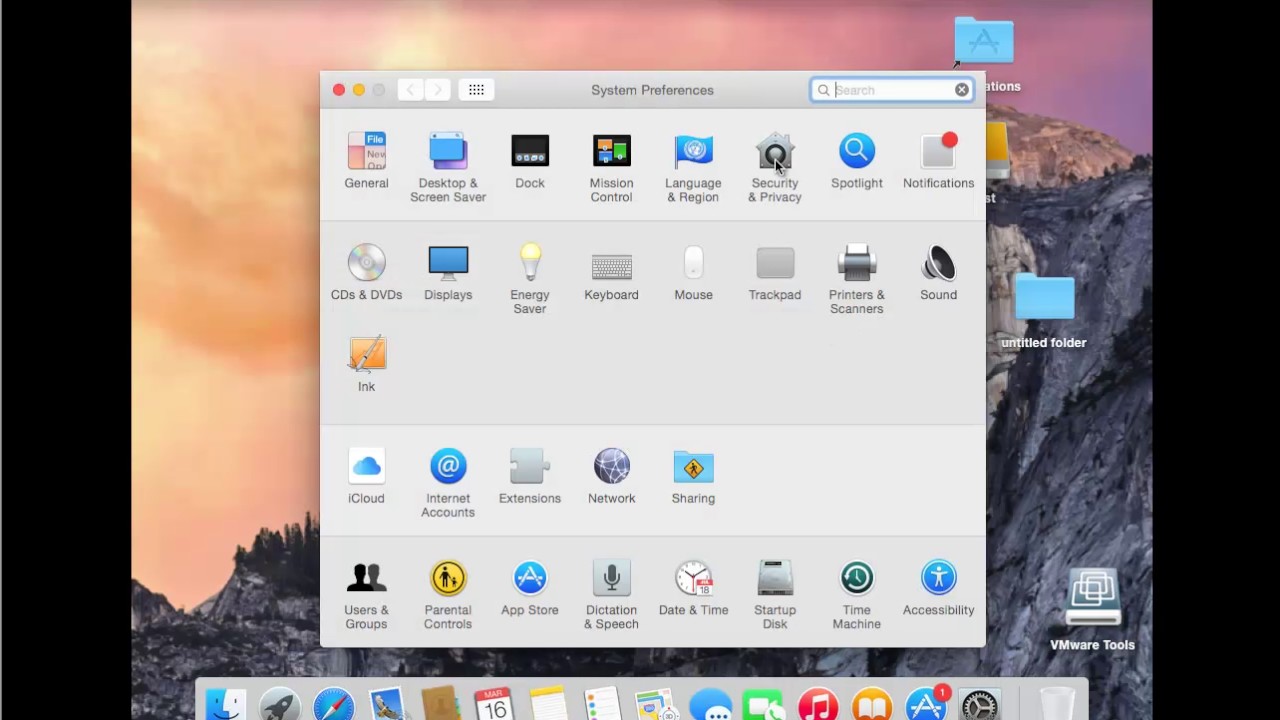Open FaceTime from the Dock
Viewport: 1280px width, 720px height.
pyautogui.click(x=765, y=706)
